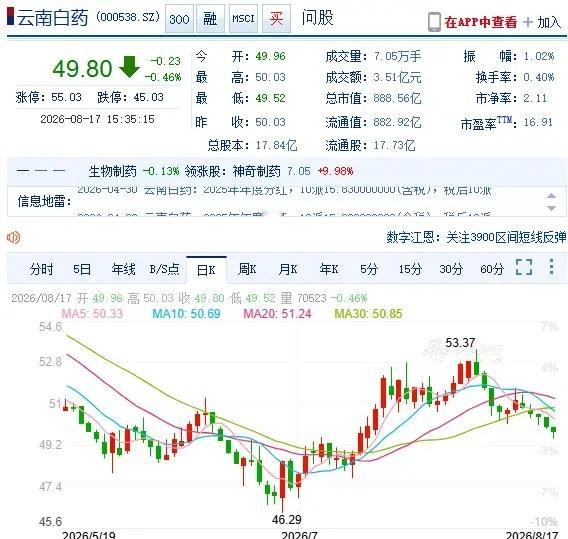Click the 最低 49.52 value
Viewport: 568px width, 539px height.
[270, 98]
